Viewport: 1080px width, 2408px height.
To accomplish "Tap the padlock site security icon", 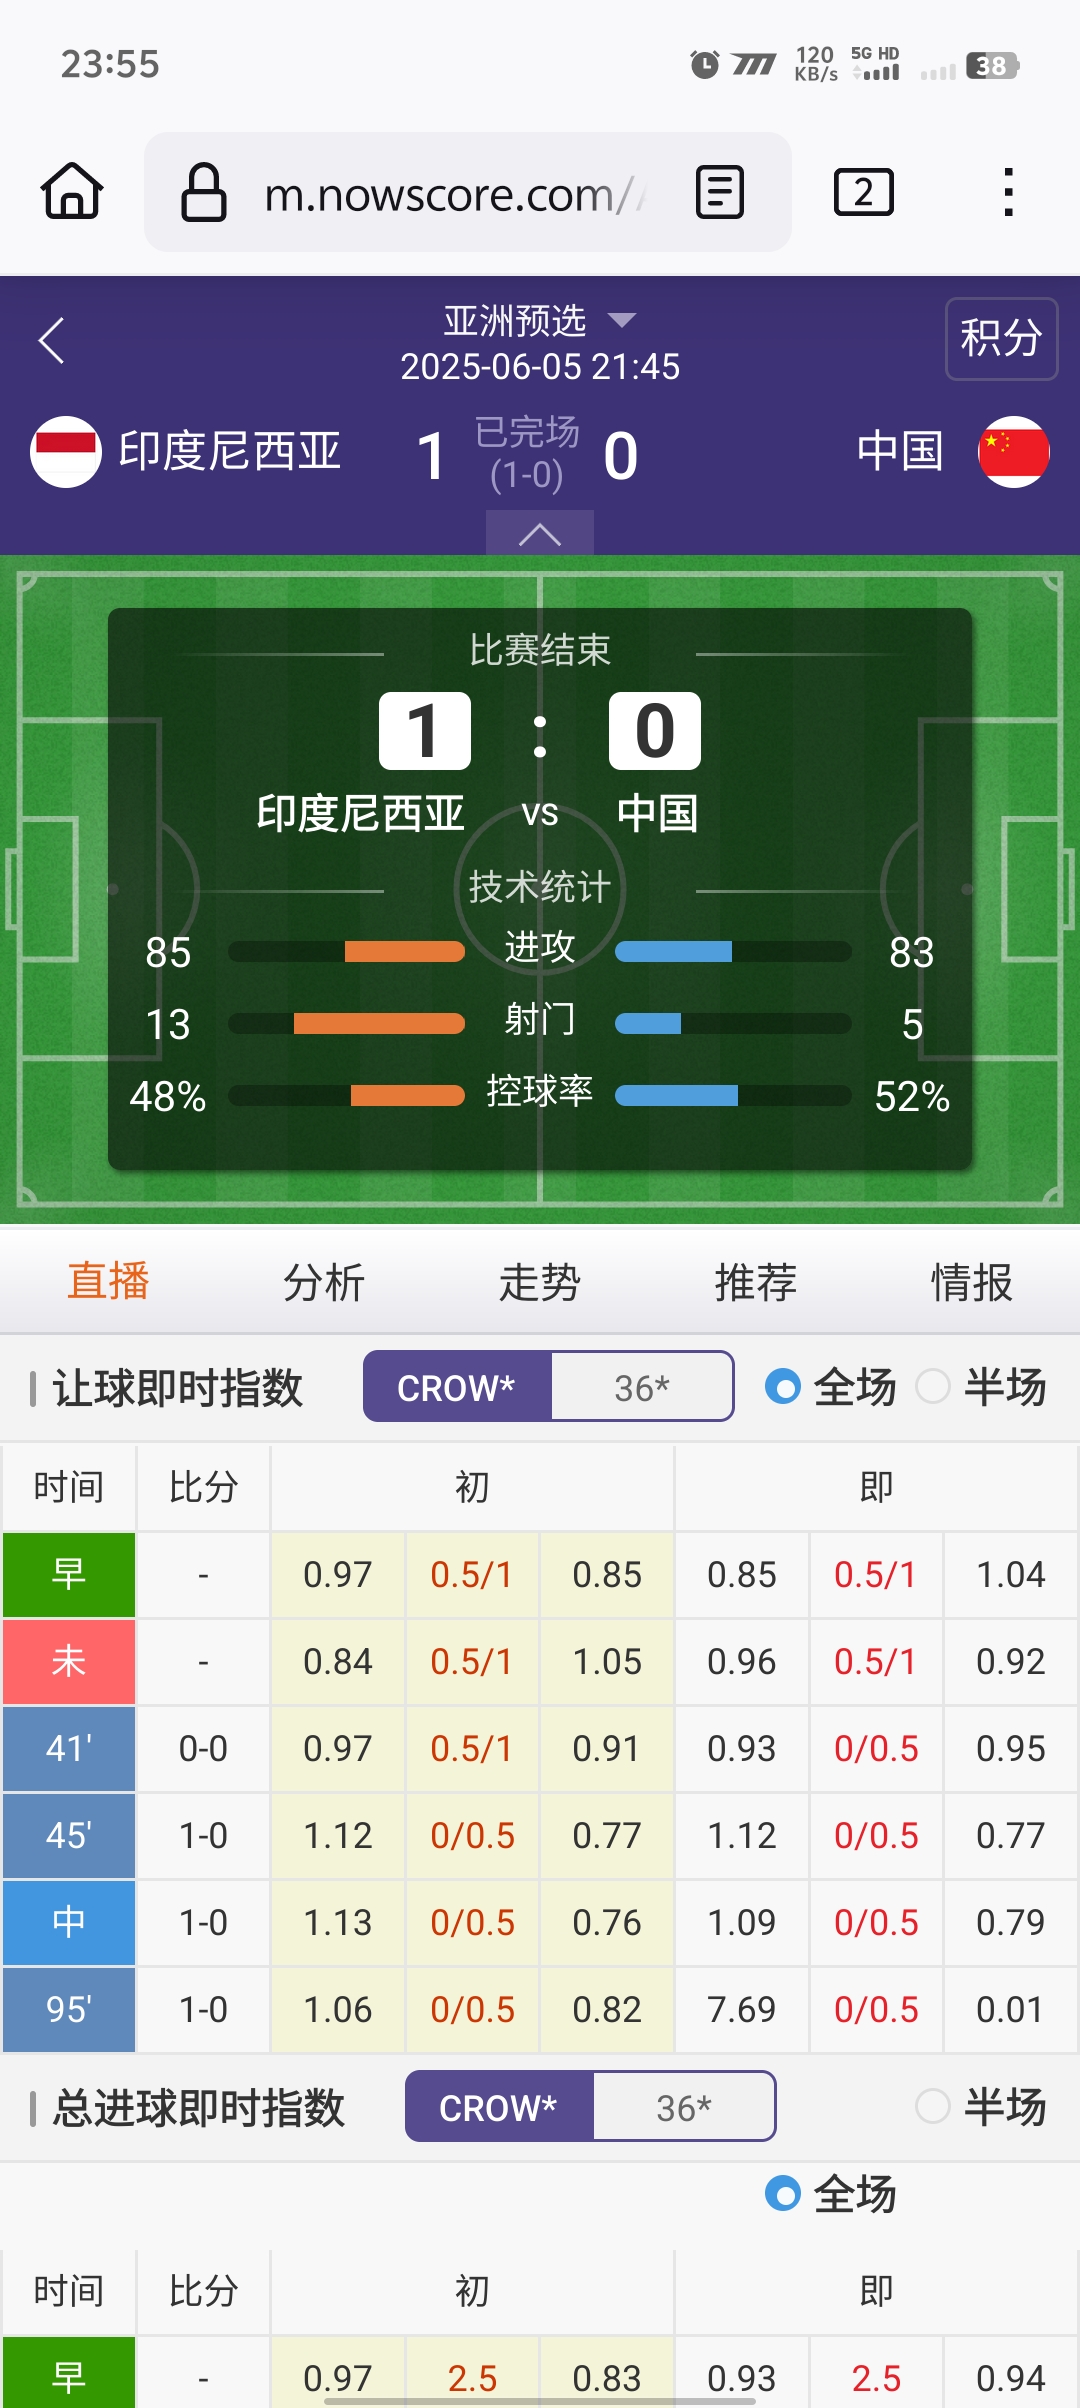I will pyautogui.click(x=203, y=192).
